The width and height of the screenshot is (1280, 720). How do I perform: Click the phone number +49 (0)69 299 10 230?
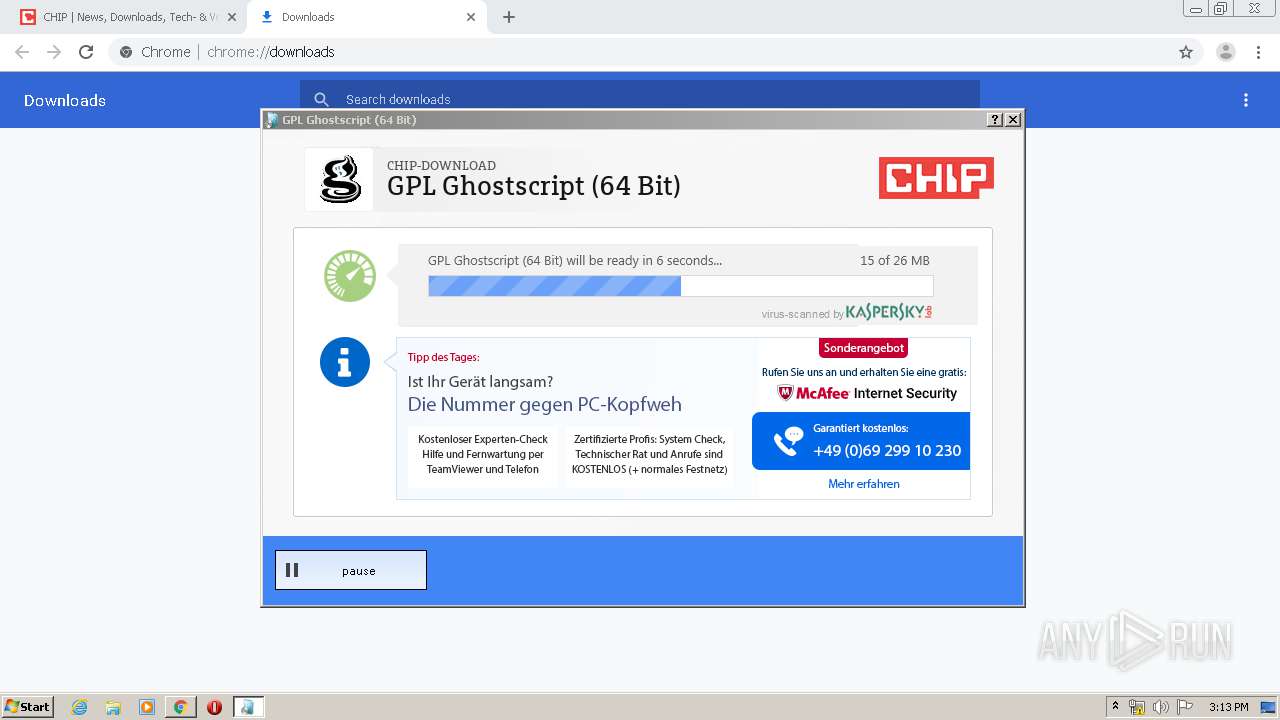[887, 451]
